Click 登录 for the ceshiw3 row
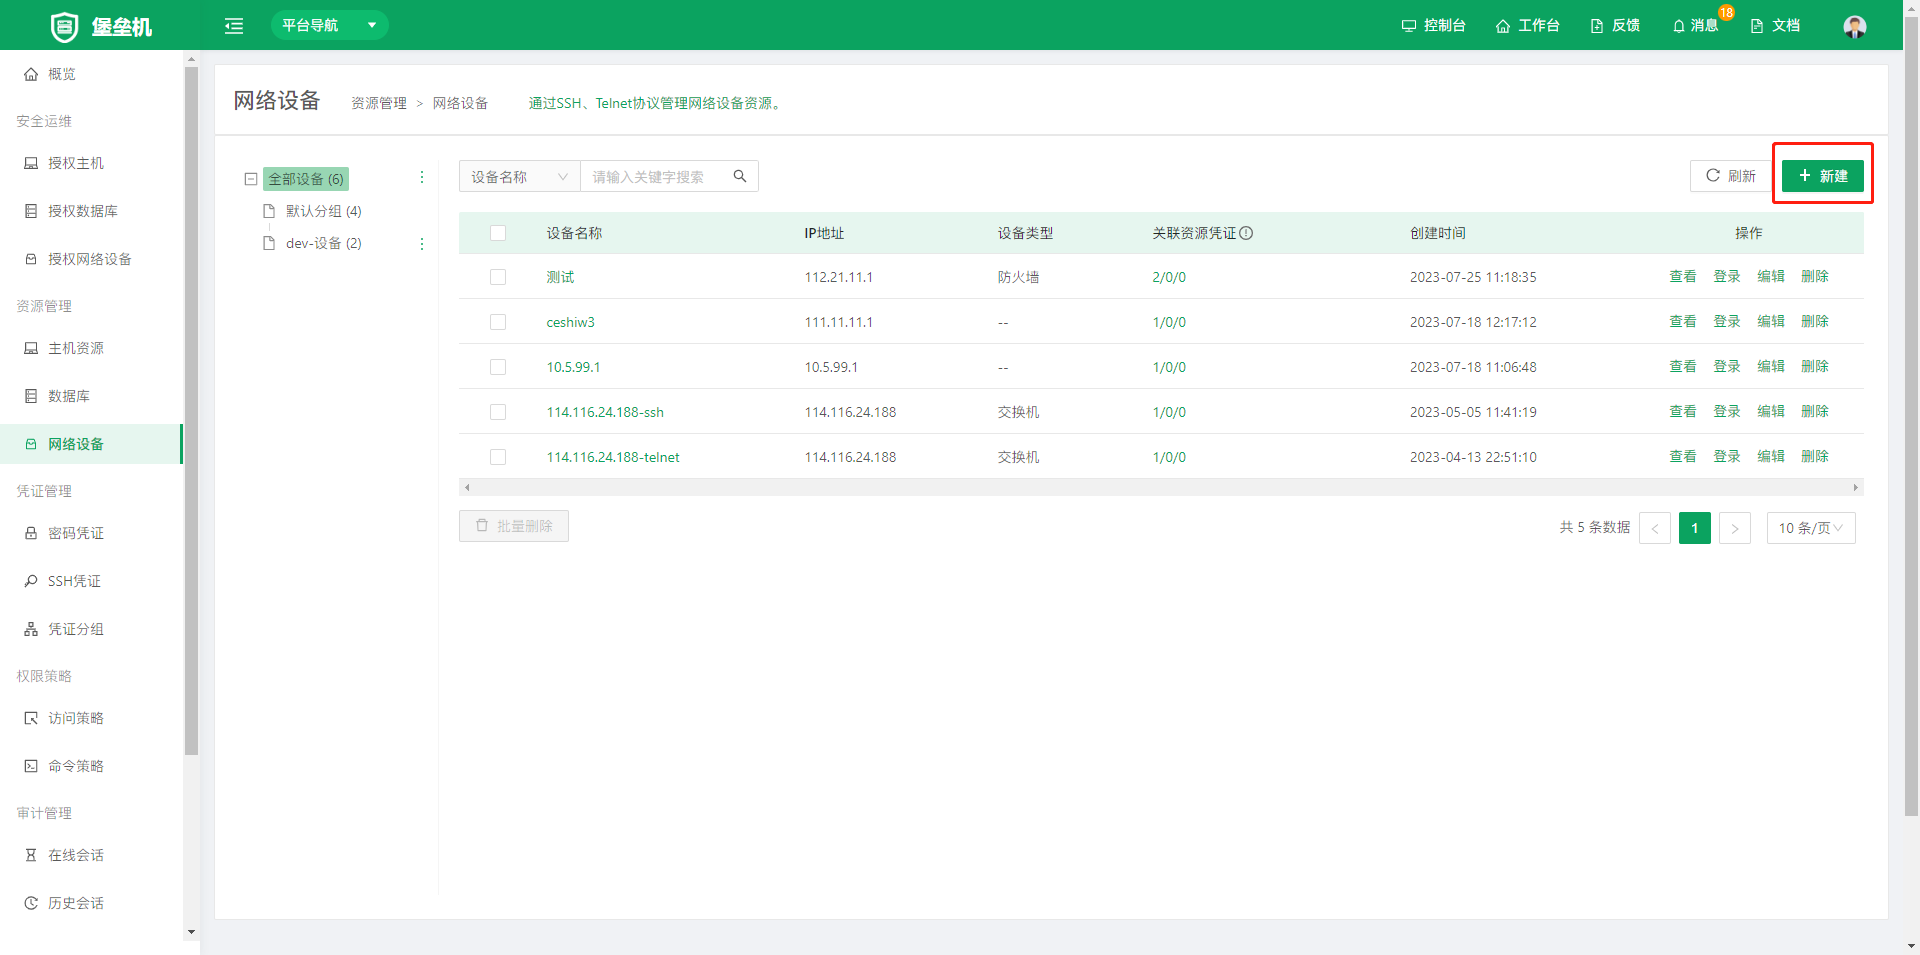The height and width of the screenshot is (955, 1920). pyautogui.click(x=1727, y=321)
